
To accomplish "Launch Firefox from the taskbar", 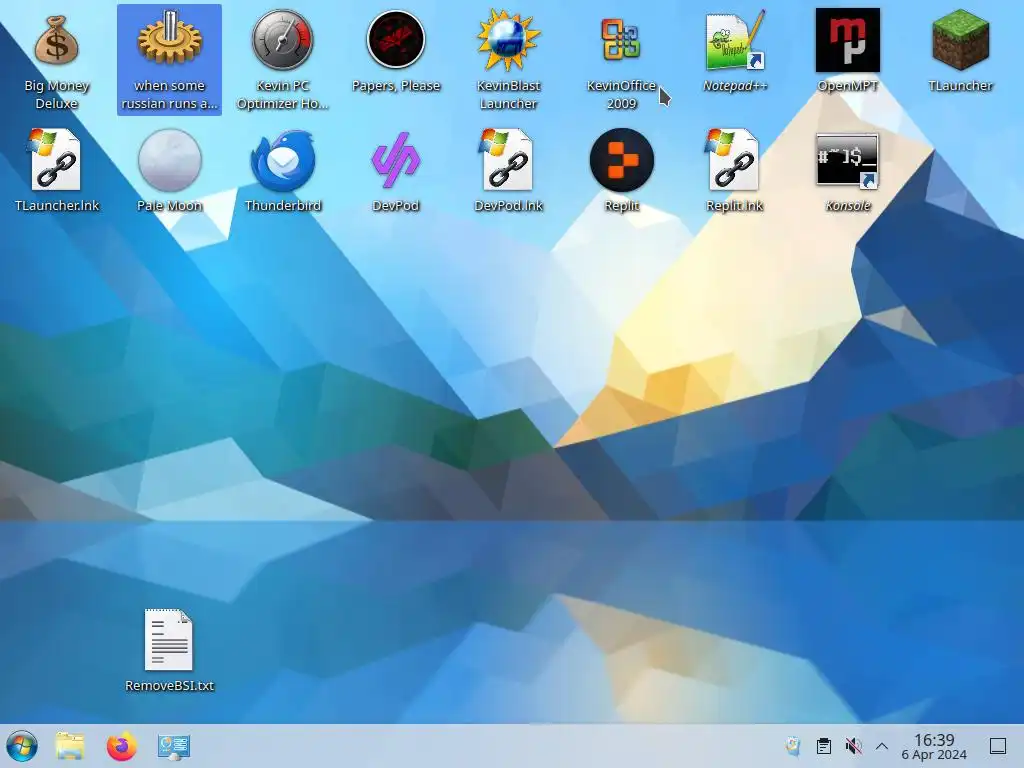I will pyautogui.click(x=121, y=746).
